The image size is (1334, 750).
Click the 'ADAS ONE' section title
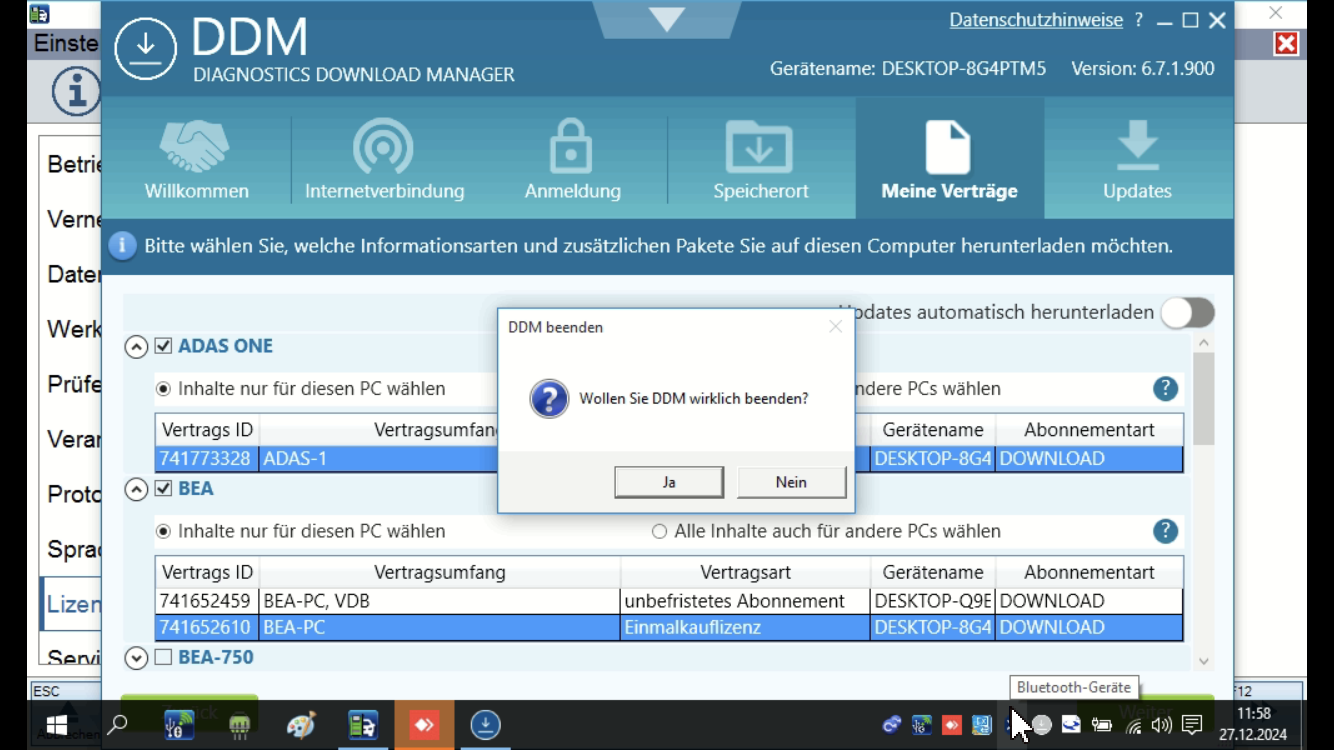coord(225,346)
